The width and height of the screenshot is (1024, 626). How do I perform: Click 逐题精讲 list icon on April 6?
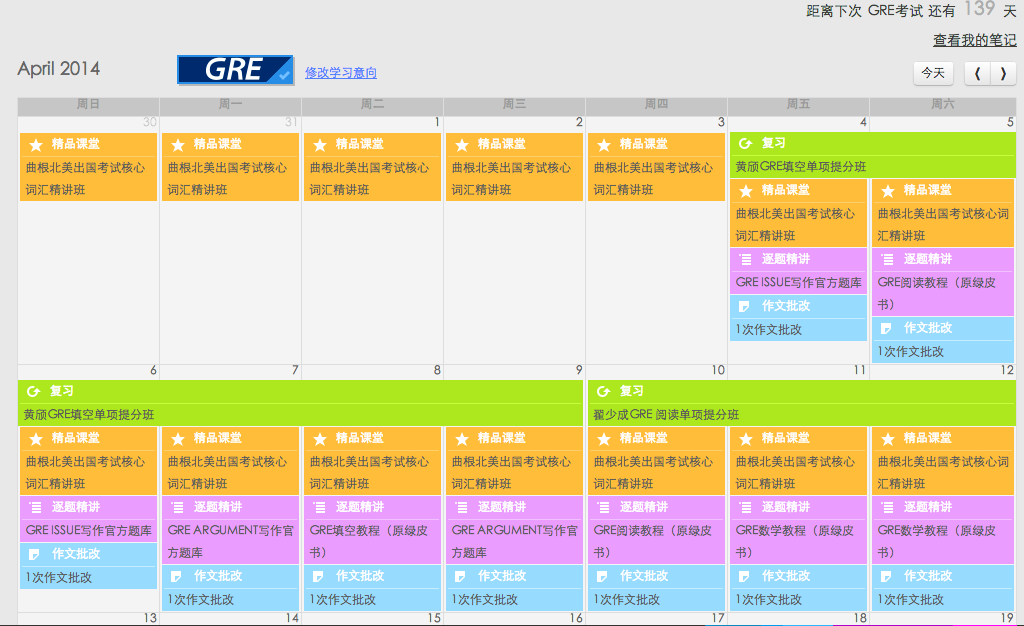coord(35,507)
